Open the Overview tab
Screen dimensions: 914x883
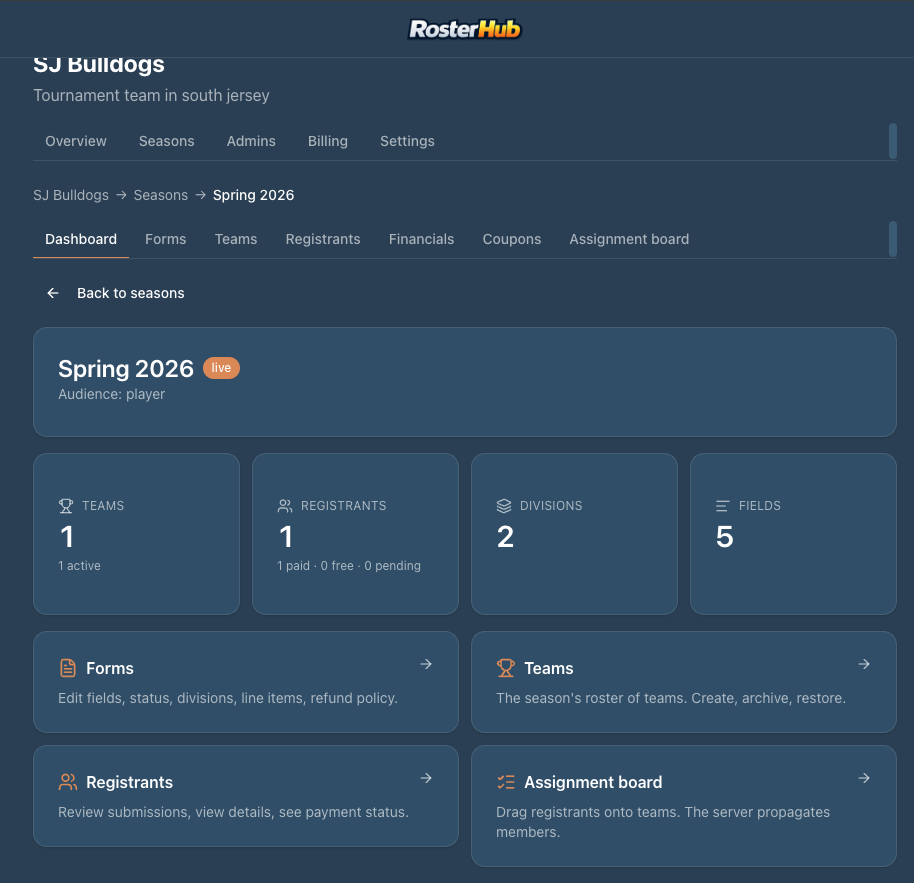76,141
